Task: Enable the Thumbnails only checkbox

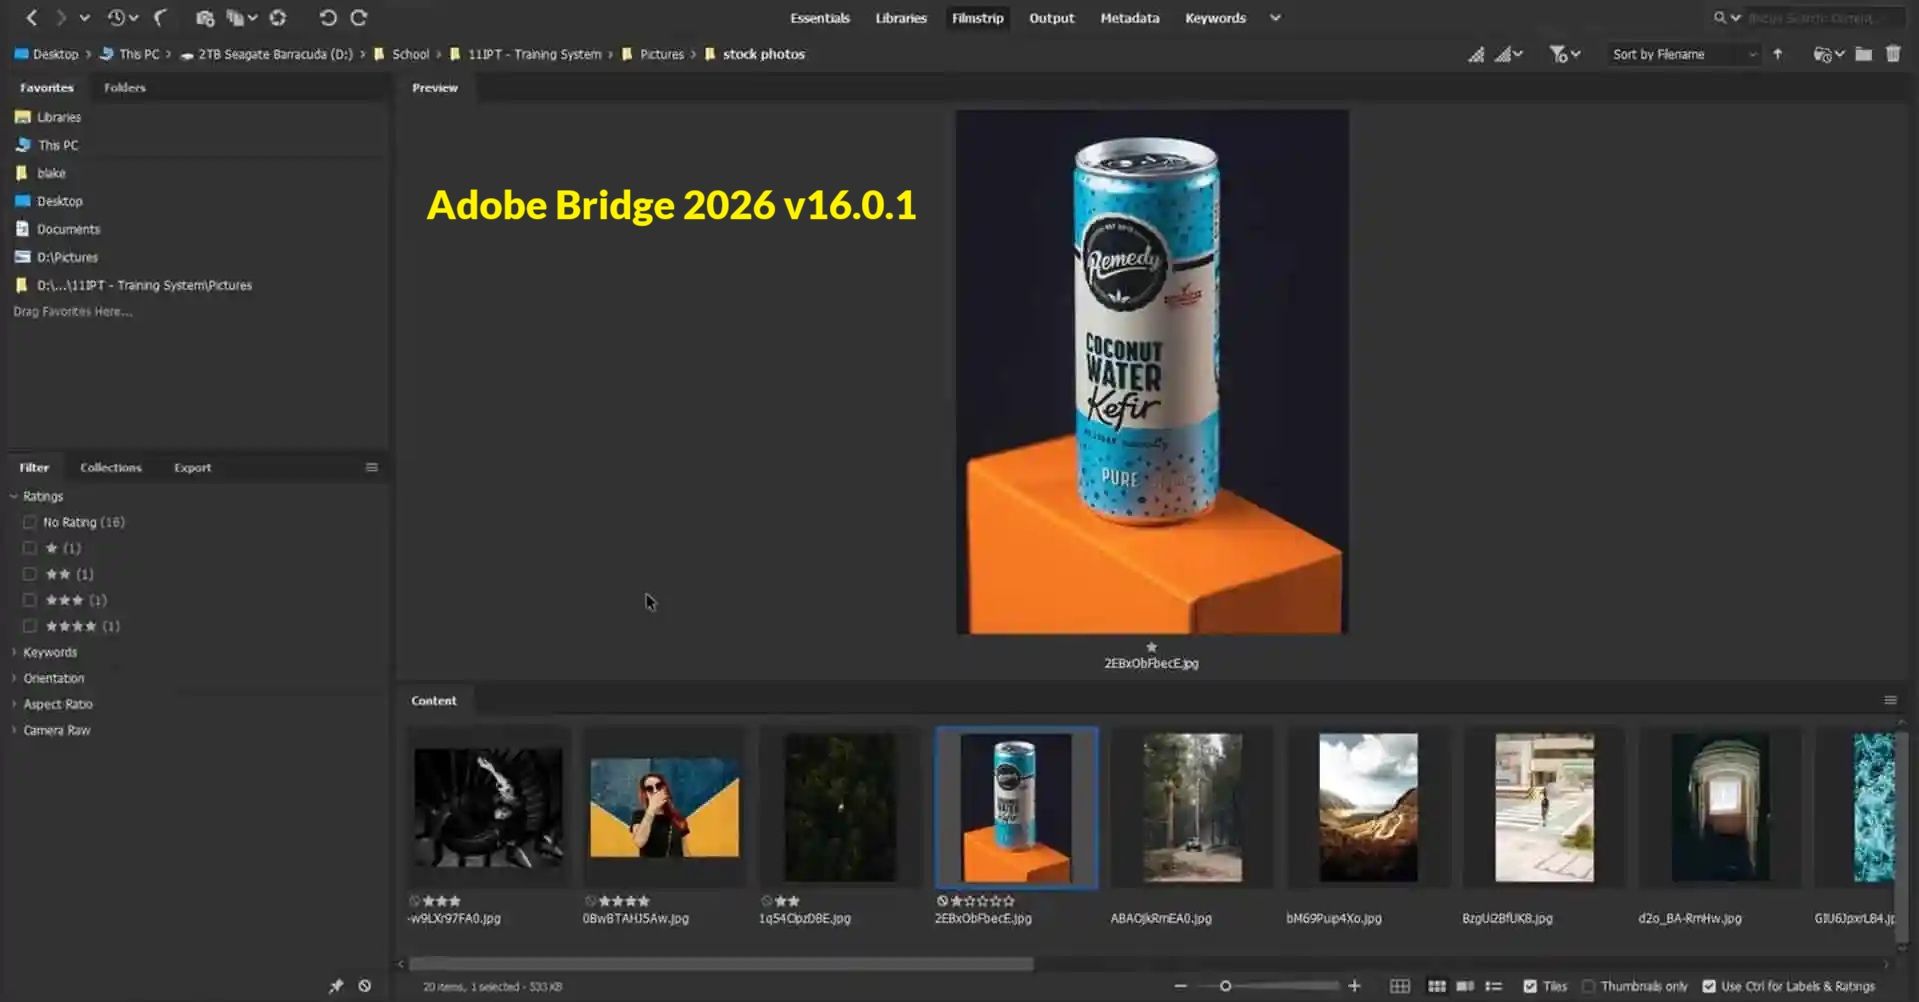Action: [1588, 986]
